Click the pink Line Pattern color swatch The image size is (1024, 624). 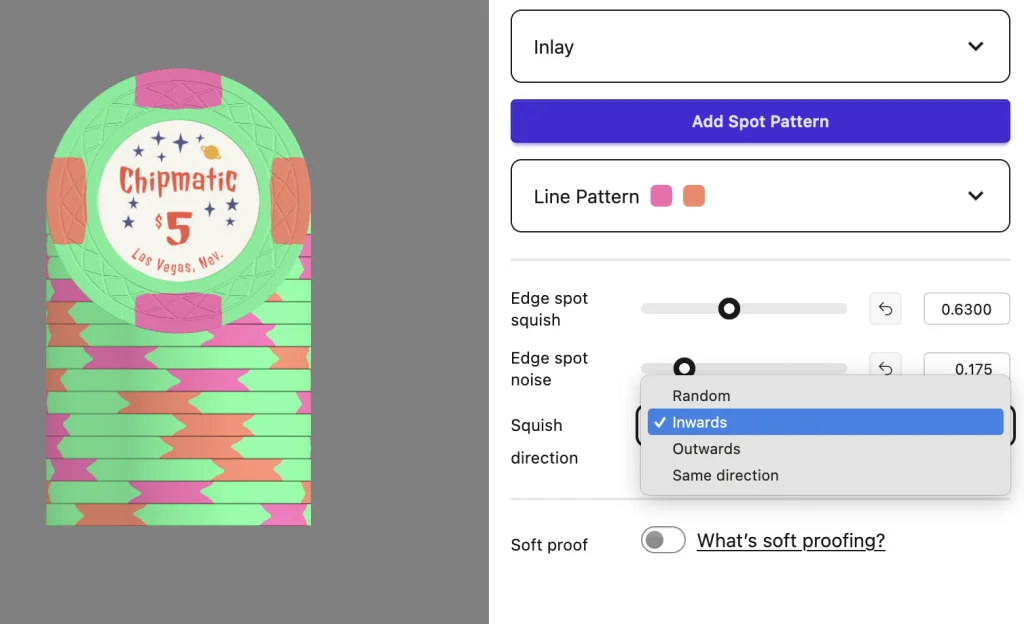[x=661, y=196]
